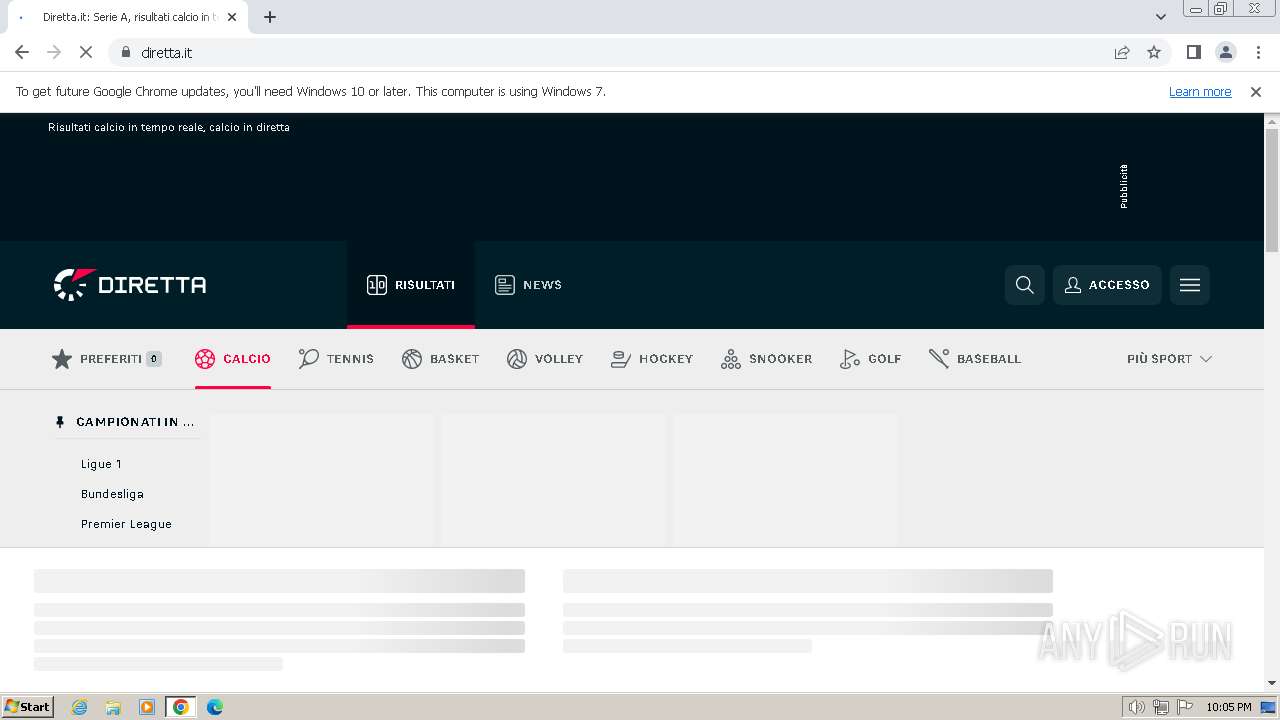This screenshot has height=720, width=1280.
Task: Click the scrollbar down arrow
Action: [x=1272, y=683]
